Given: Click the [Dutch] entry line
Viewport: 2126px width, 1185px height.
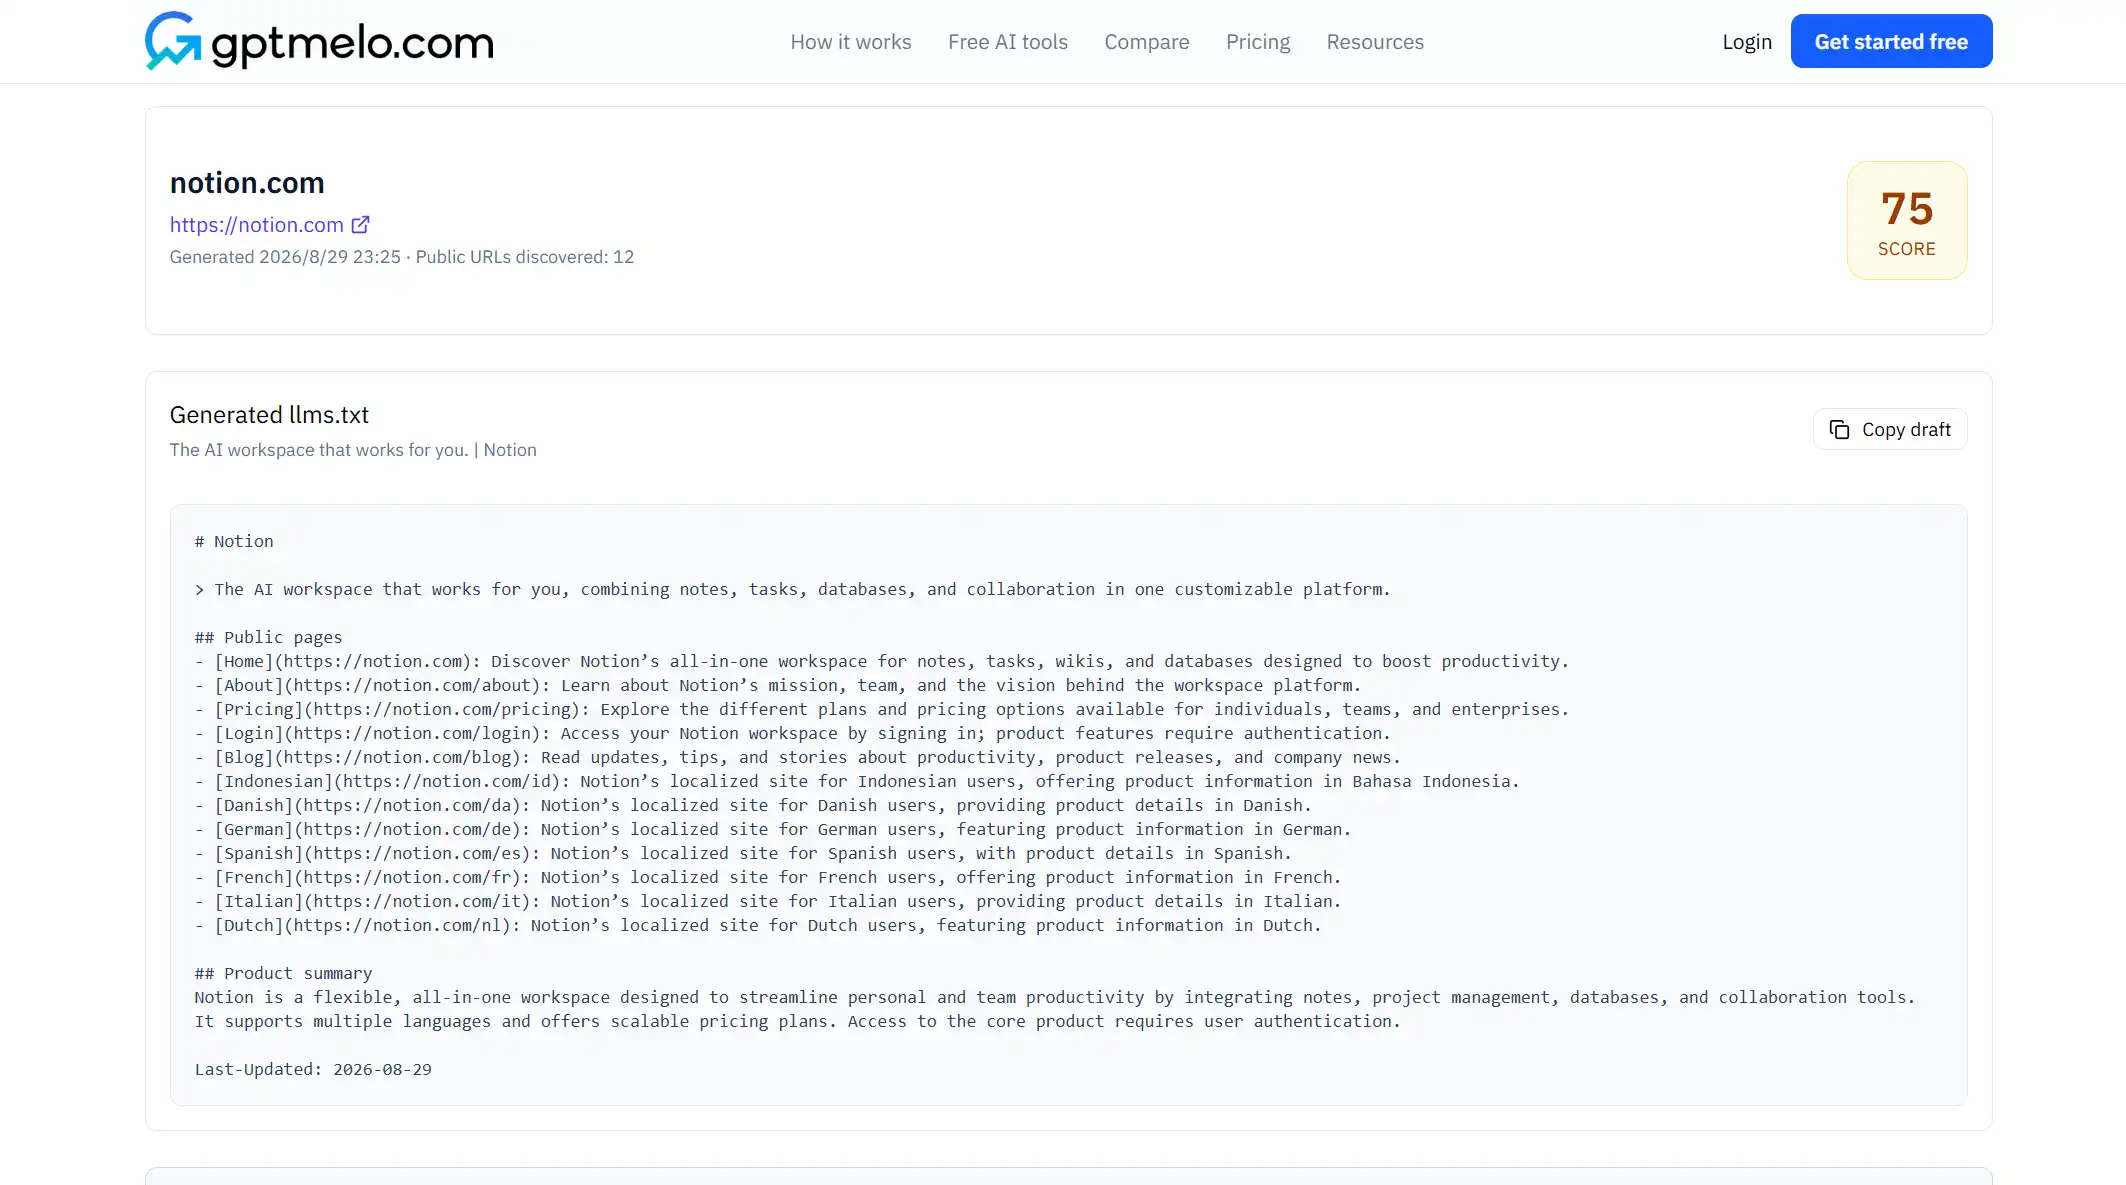Looking at the screenshot, I should coord(758,925).
